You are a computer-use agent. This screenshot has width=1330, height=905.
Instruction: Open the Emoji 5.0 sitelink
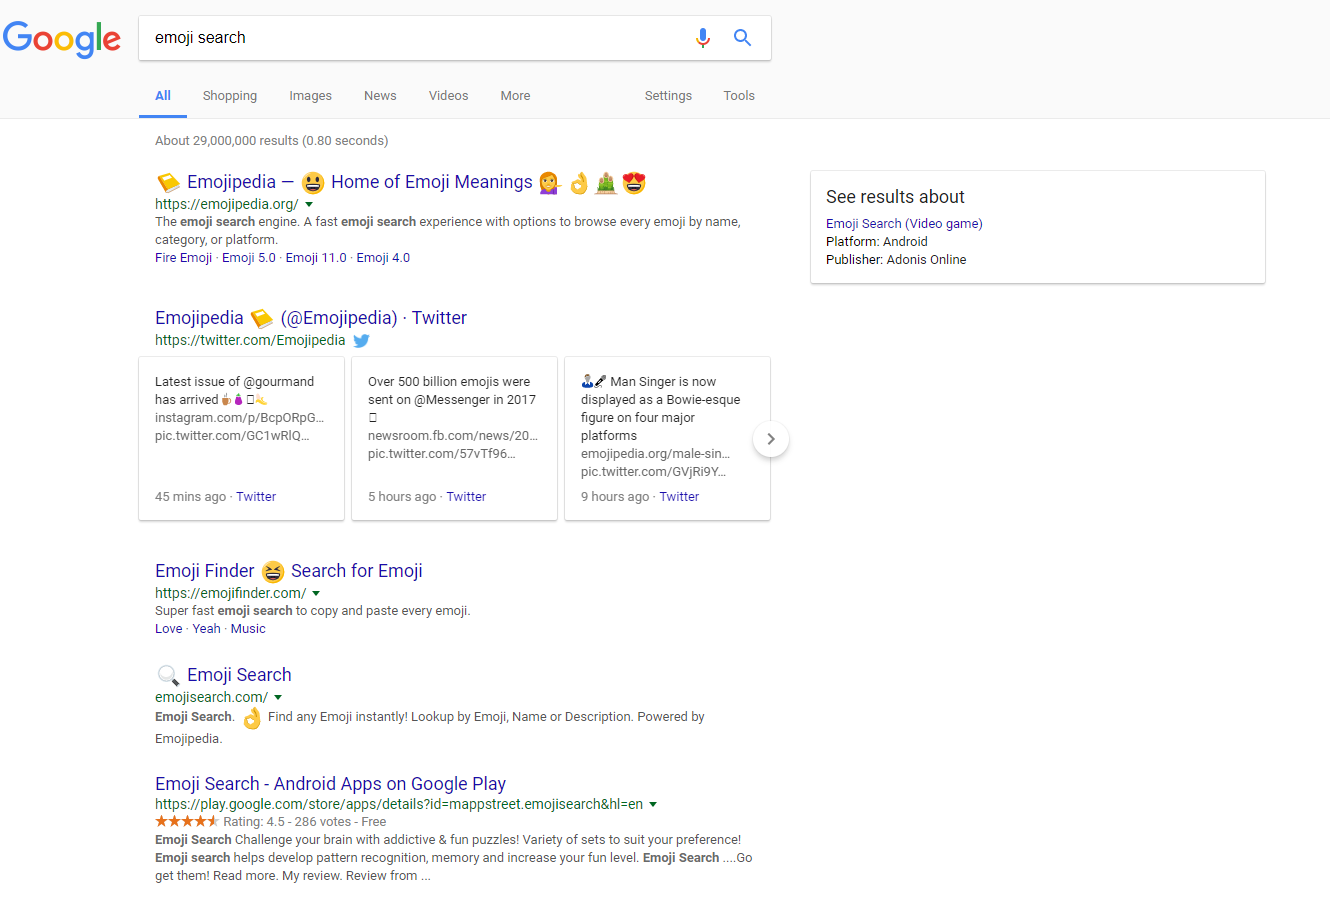249,258
